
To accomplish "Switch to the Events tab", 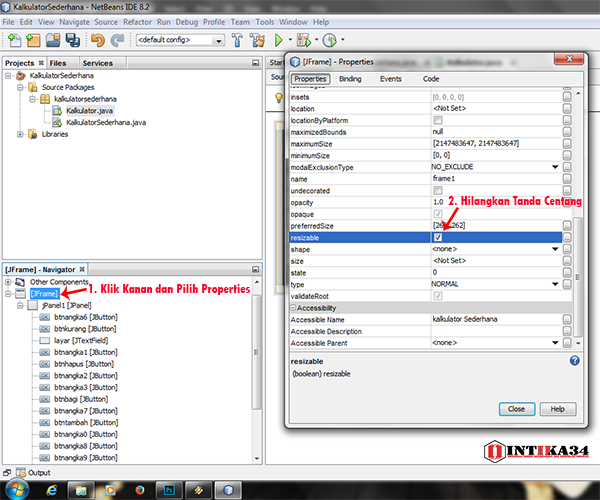I will pyautogui.click(x=391, y=79).
